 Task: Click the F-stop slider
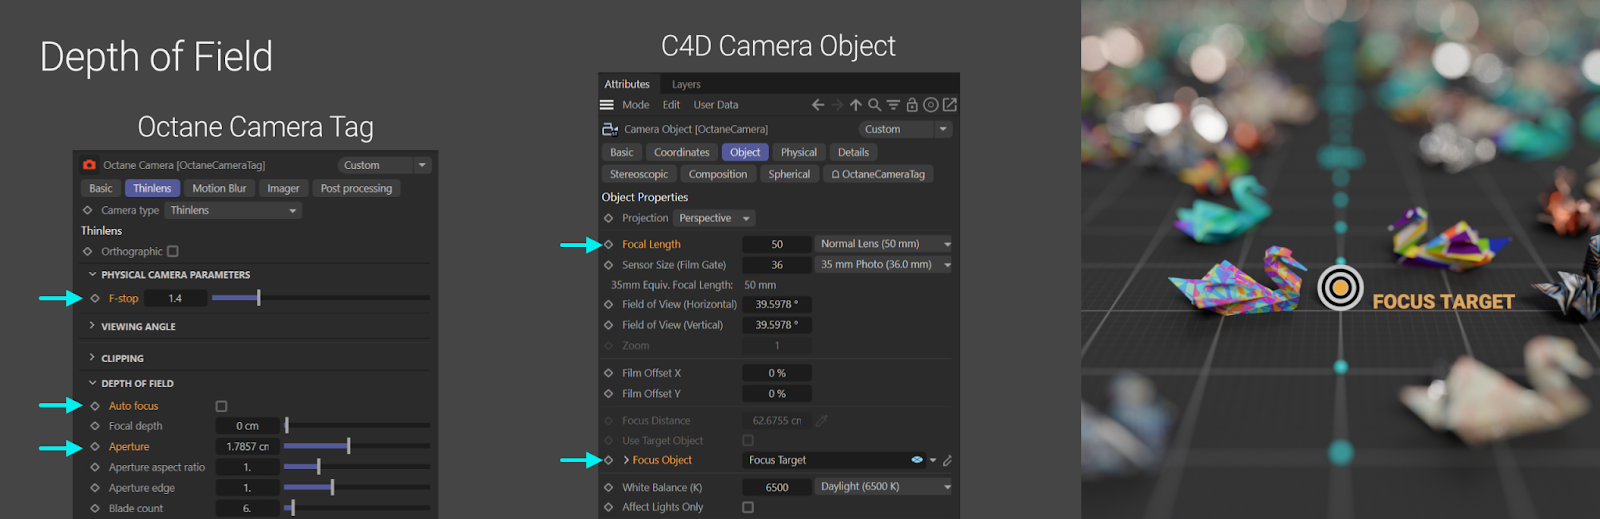coord(320,299)
